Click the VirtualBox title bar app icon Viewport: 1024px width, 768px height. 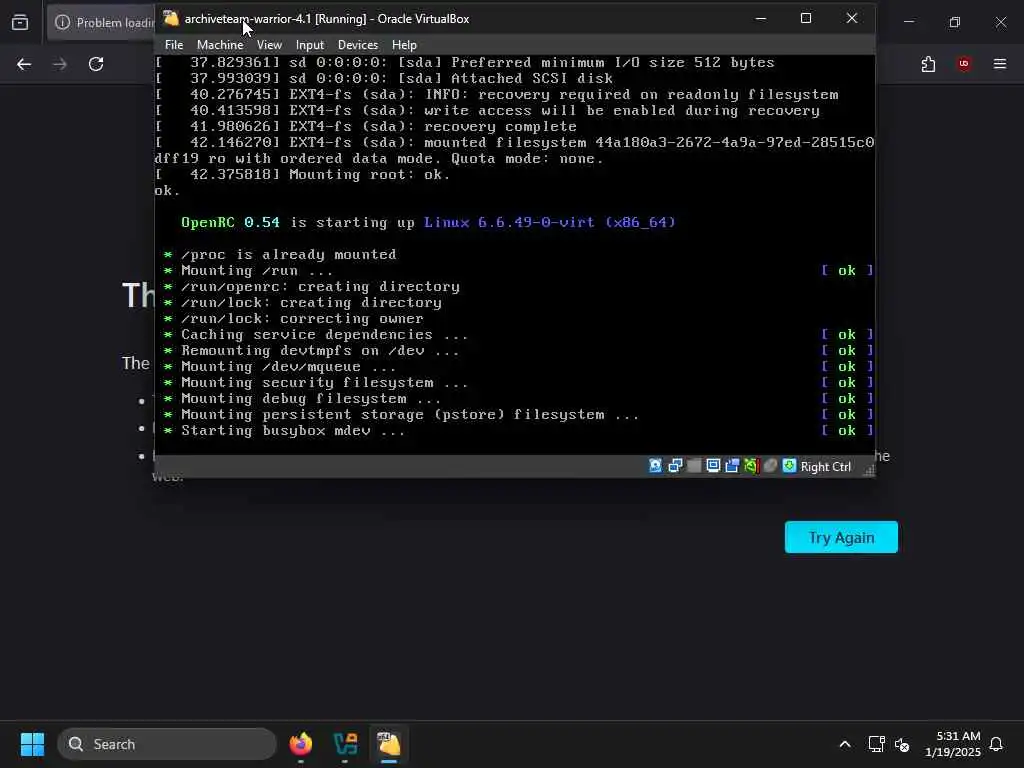(x=171, y=18)
